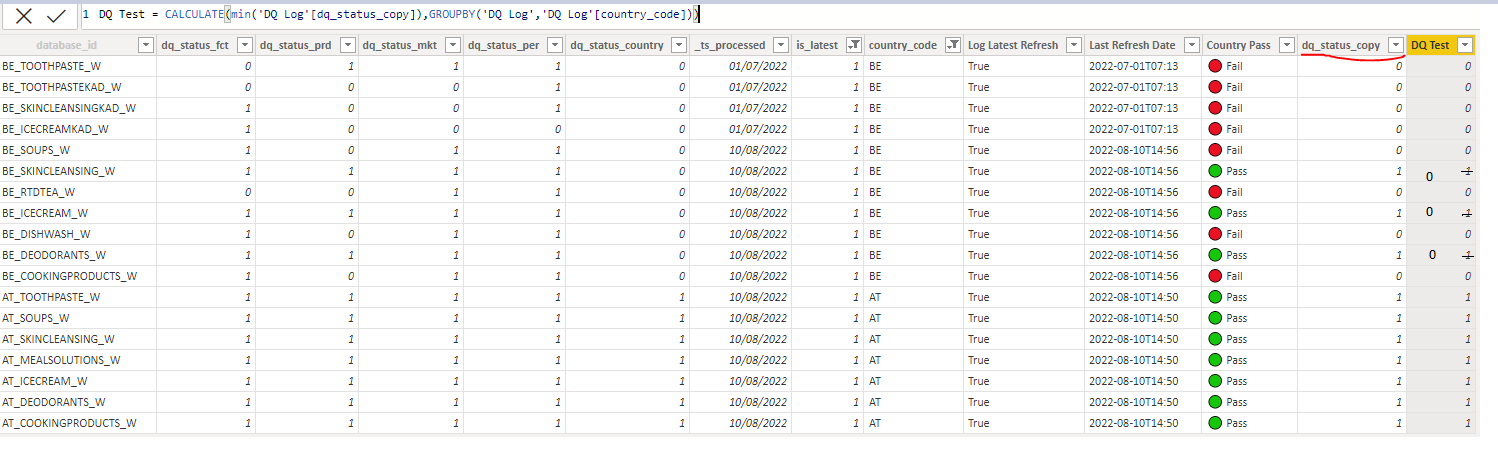Select the AT_DEODORANTS_W database_id cell
The height and width of the screenshot is (472, 1498).
coord(78,402)
